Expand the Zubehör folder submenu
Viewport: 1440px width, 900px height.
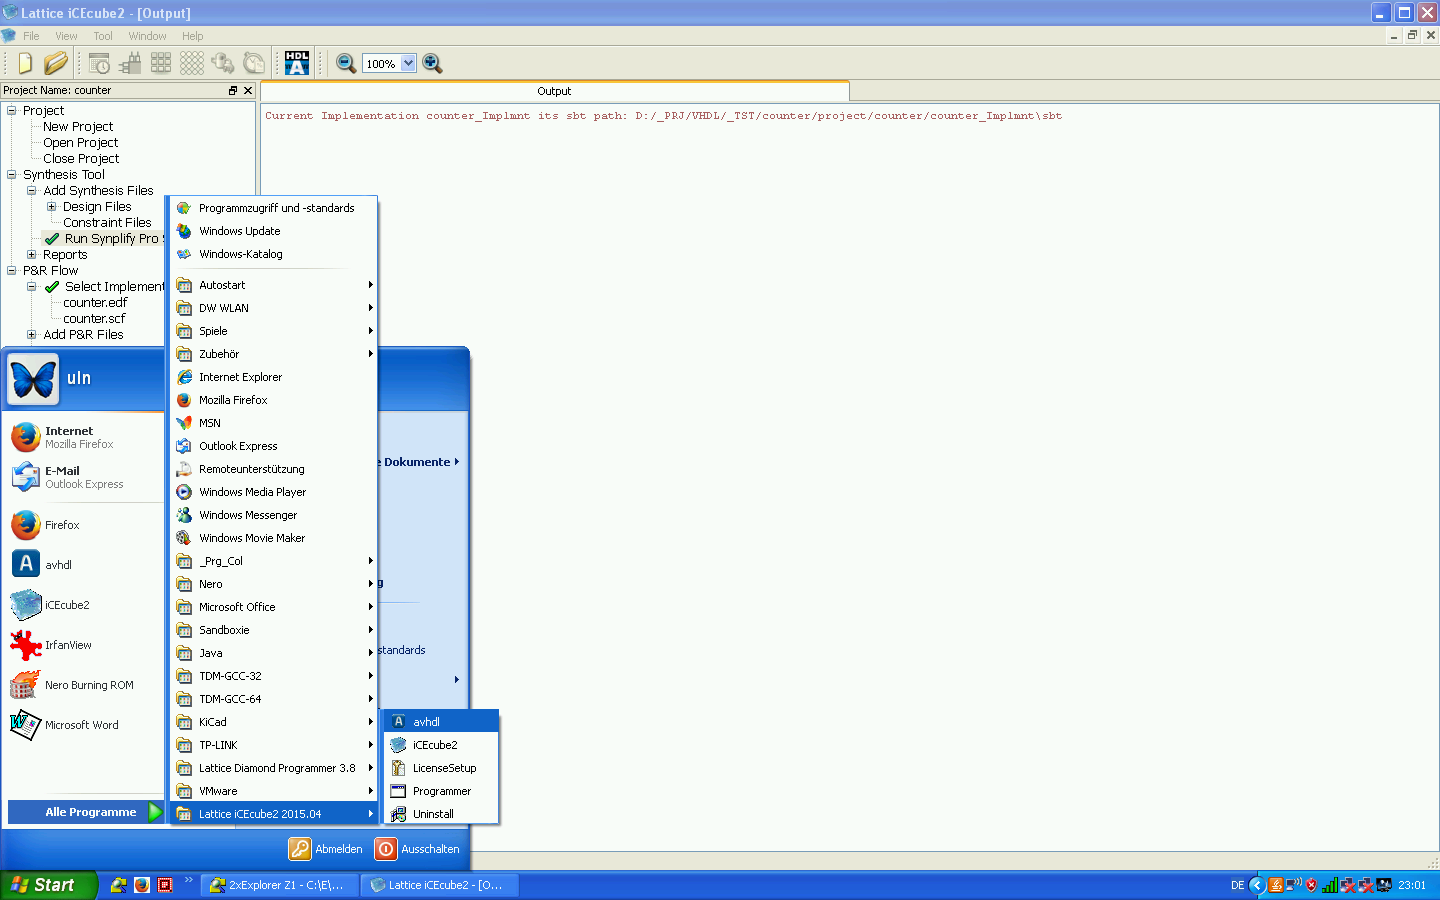pos(273,354)
